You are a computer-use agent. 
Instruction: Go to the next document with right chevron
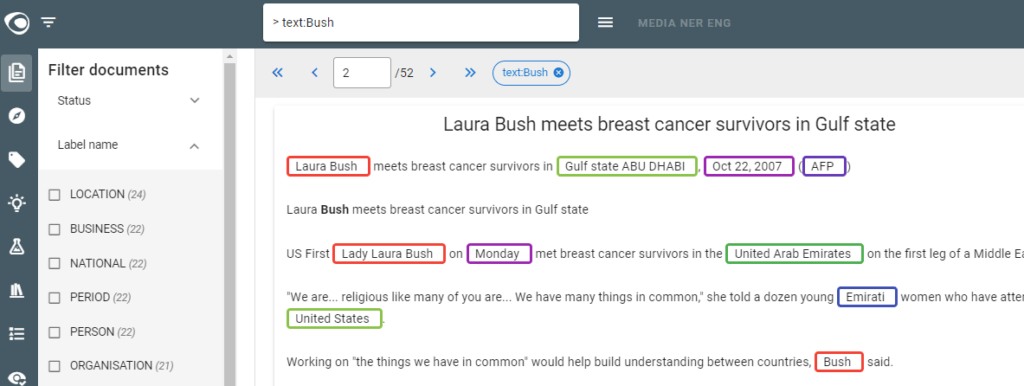[x=432, y=72]
